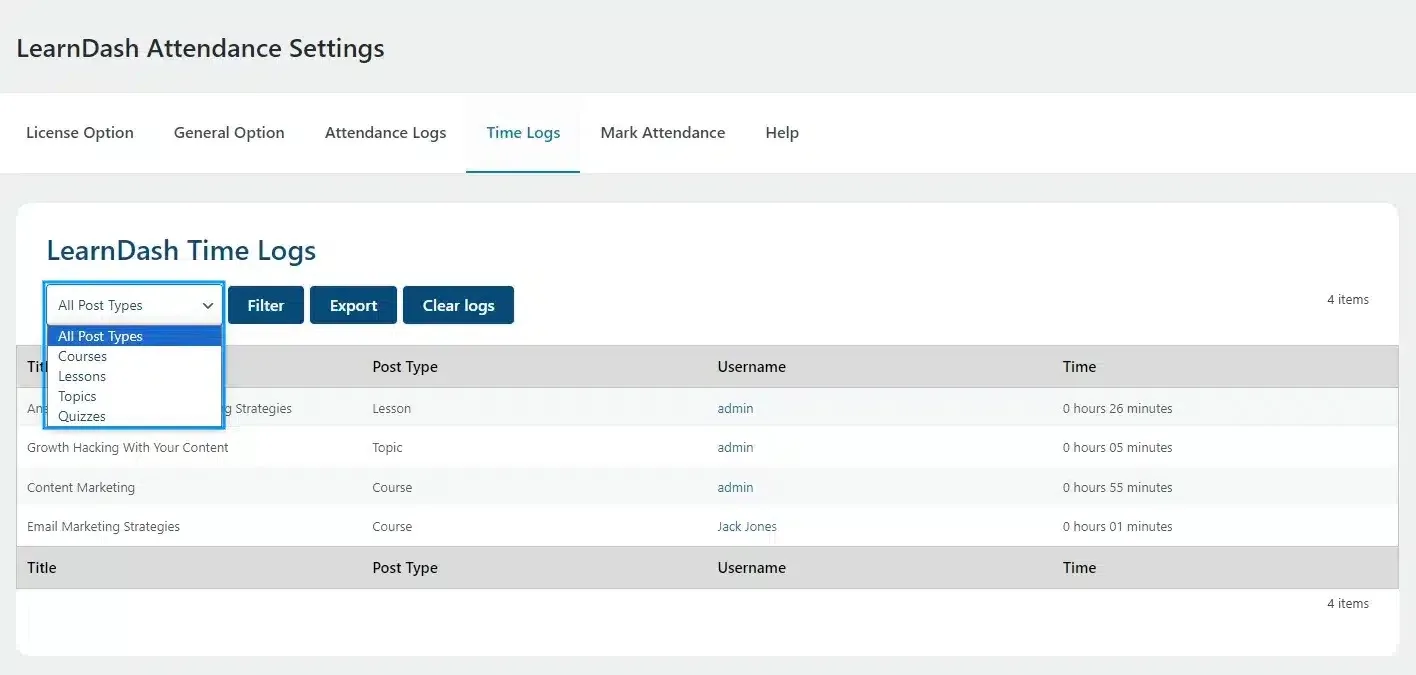Open admin profile for Content Marketing entry
The image size is (1416, 675).
(735, 487)
